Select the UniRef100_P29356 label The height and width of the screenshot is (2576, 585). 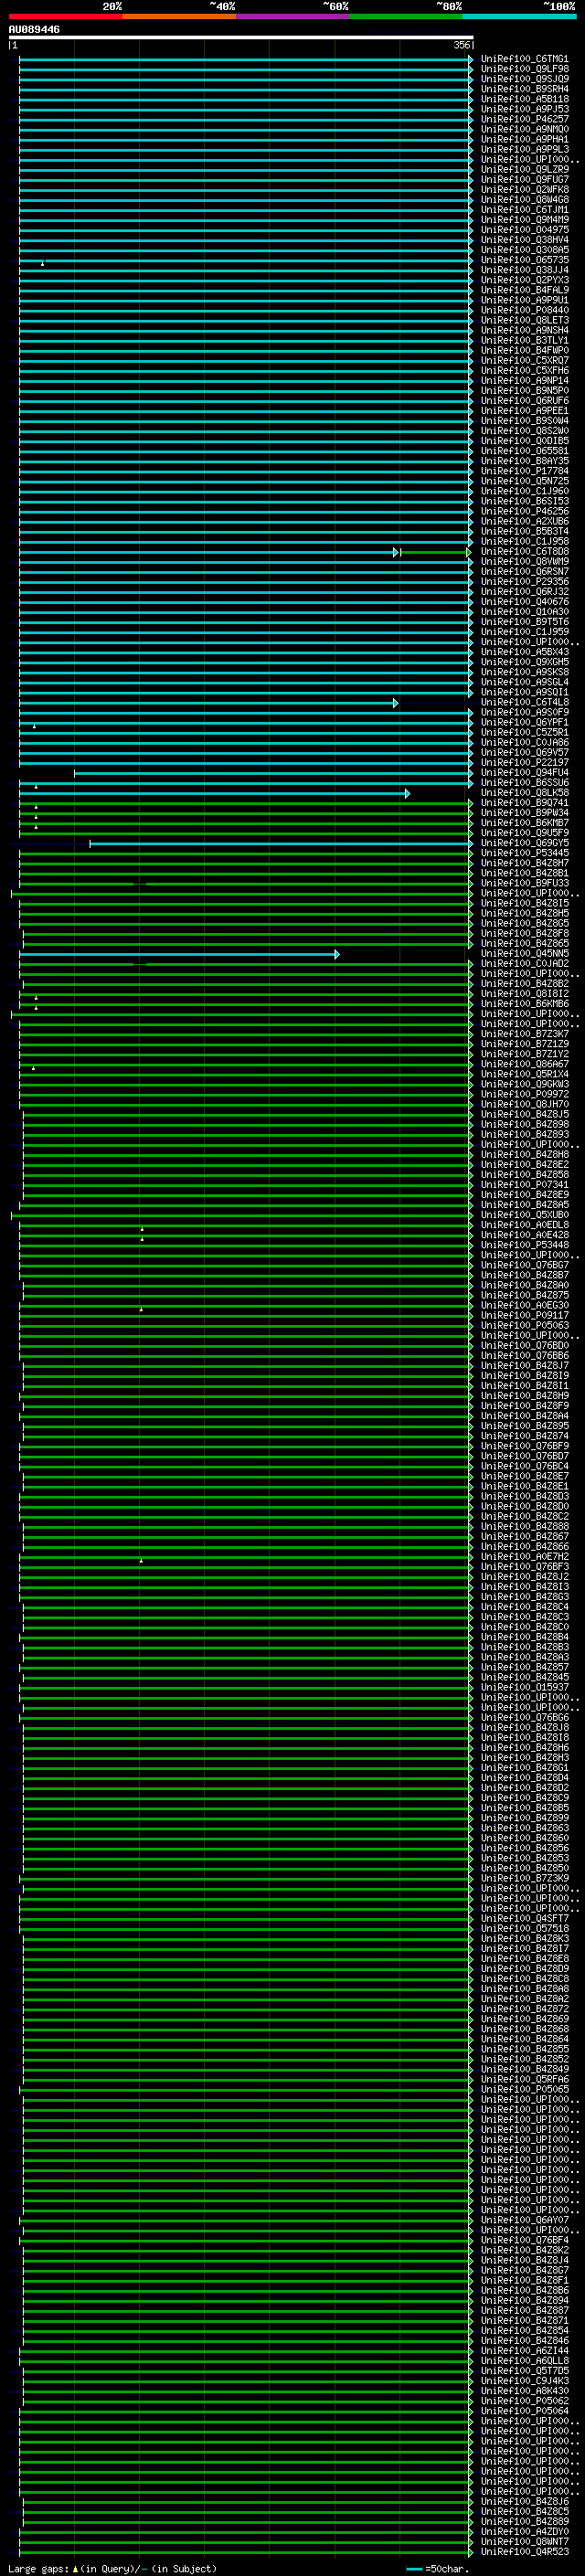click(x=525, y=582)
